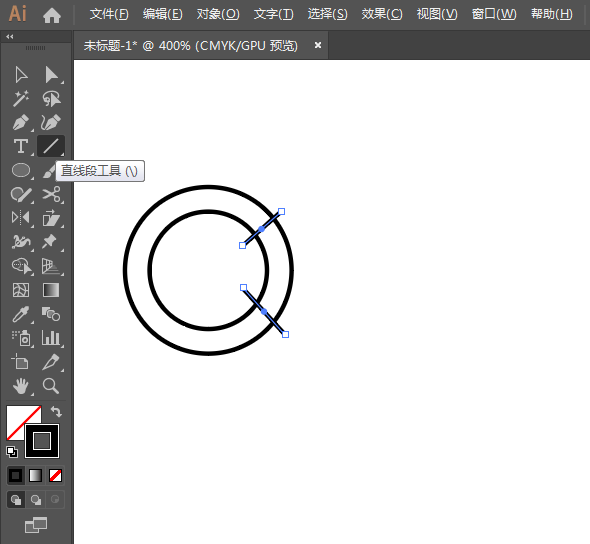Select the Selection tool (black arrow outline)
This screenshot has height=544, width=590.
[21, 74]
